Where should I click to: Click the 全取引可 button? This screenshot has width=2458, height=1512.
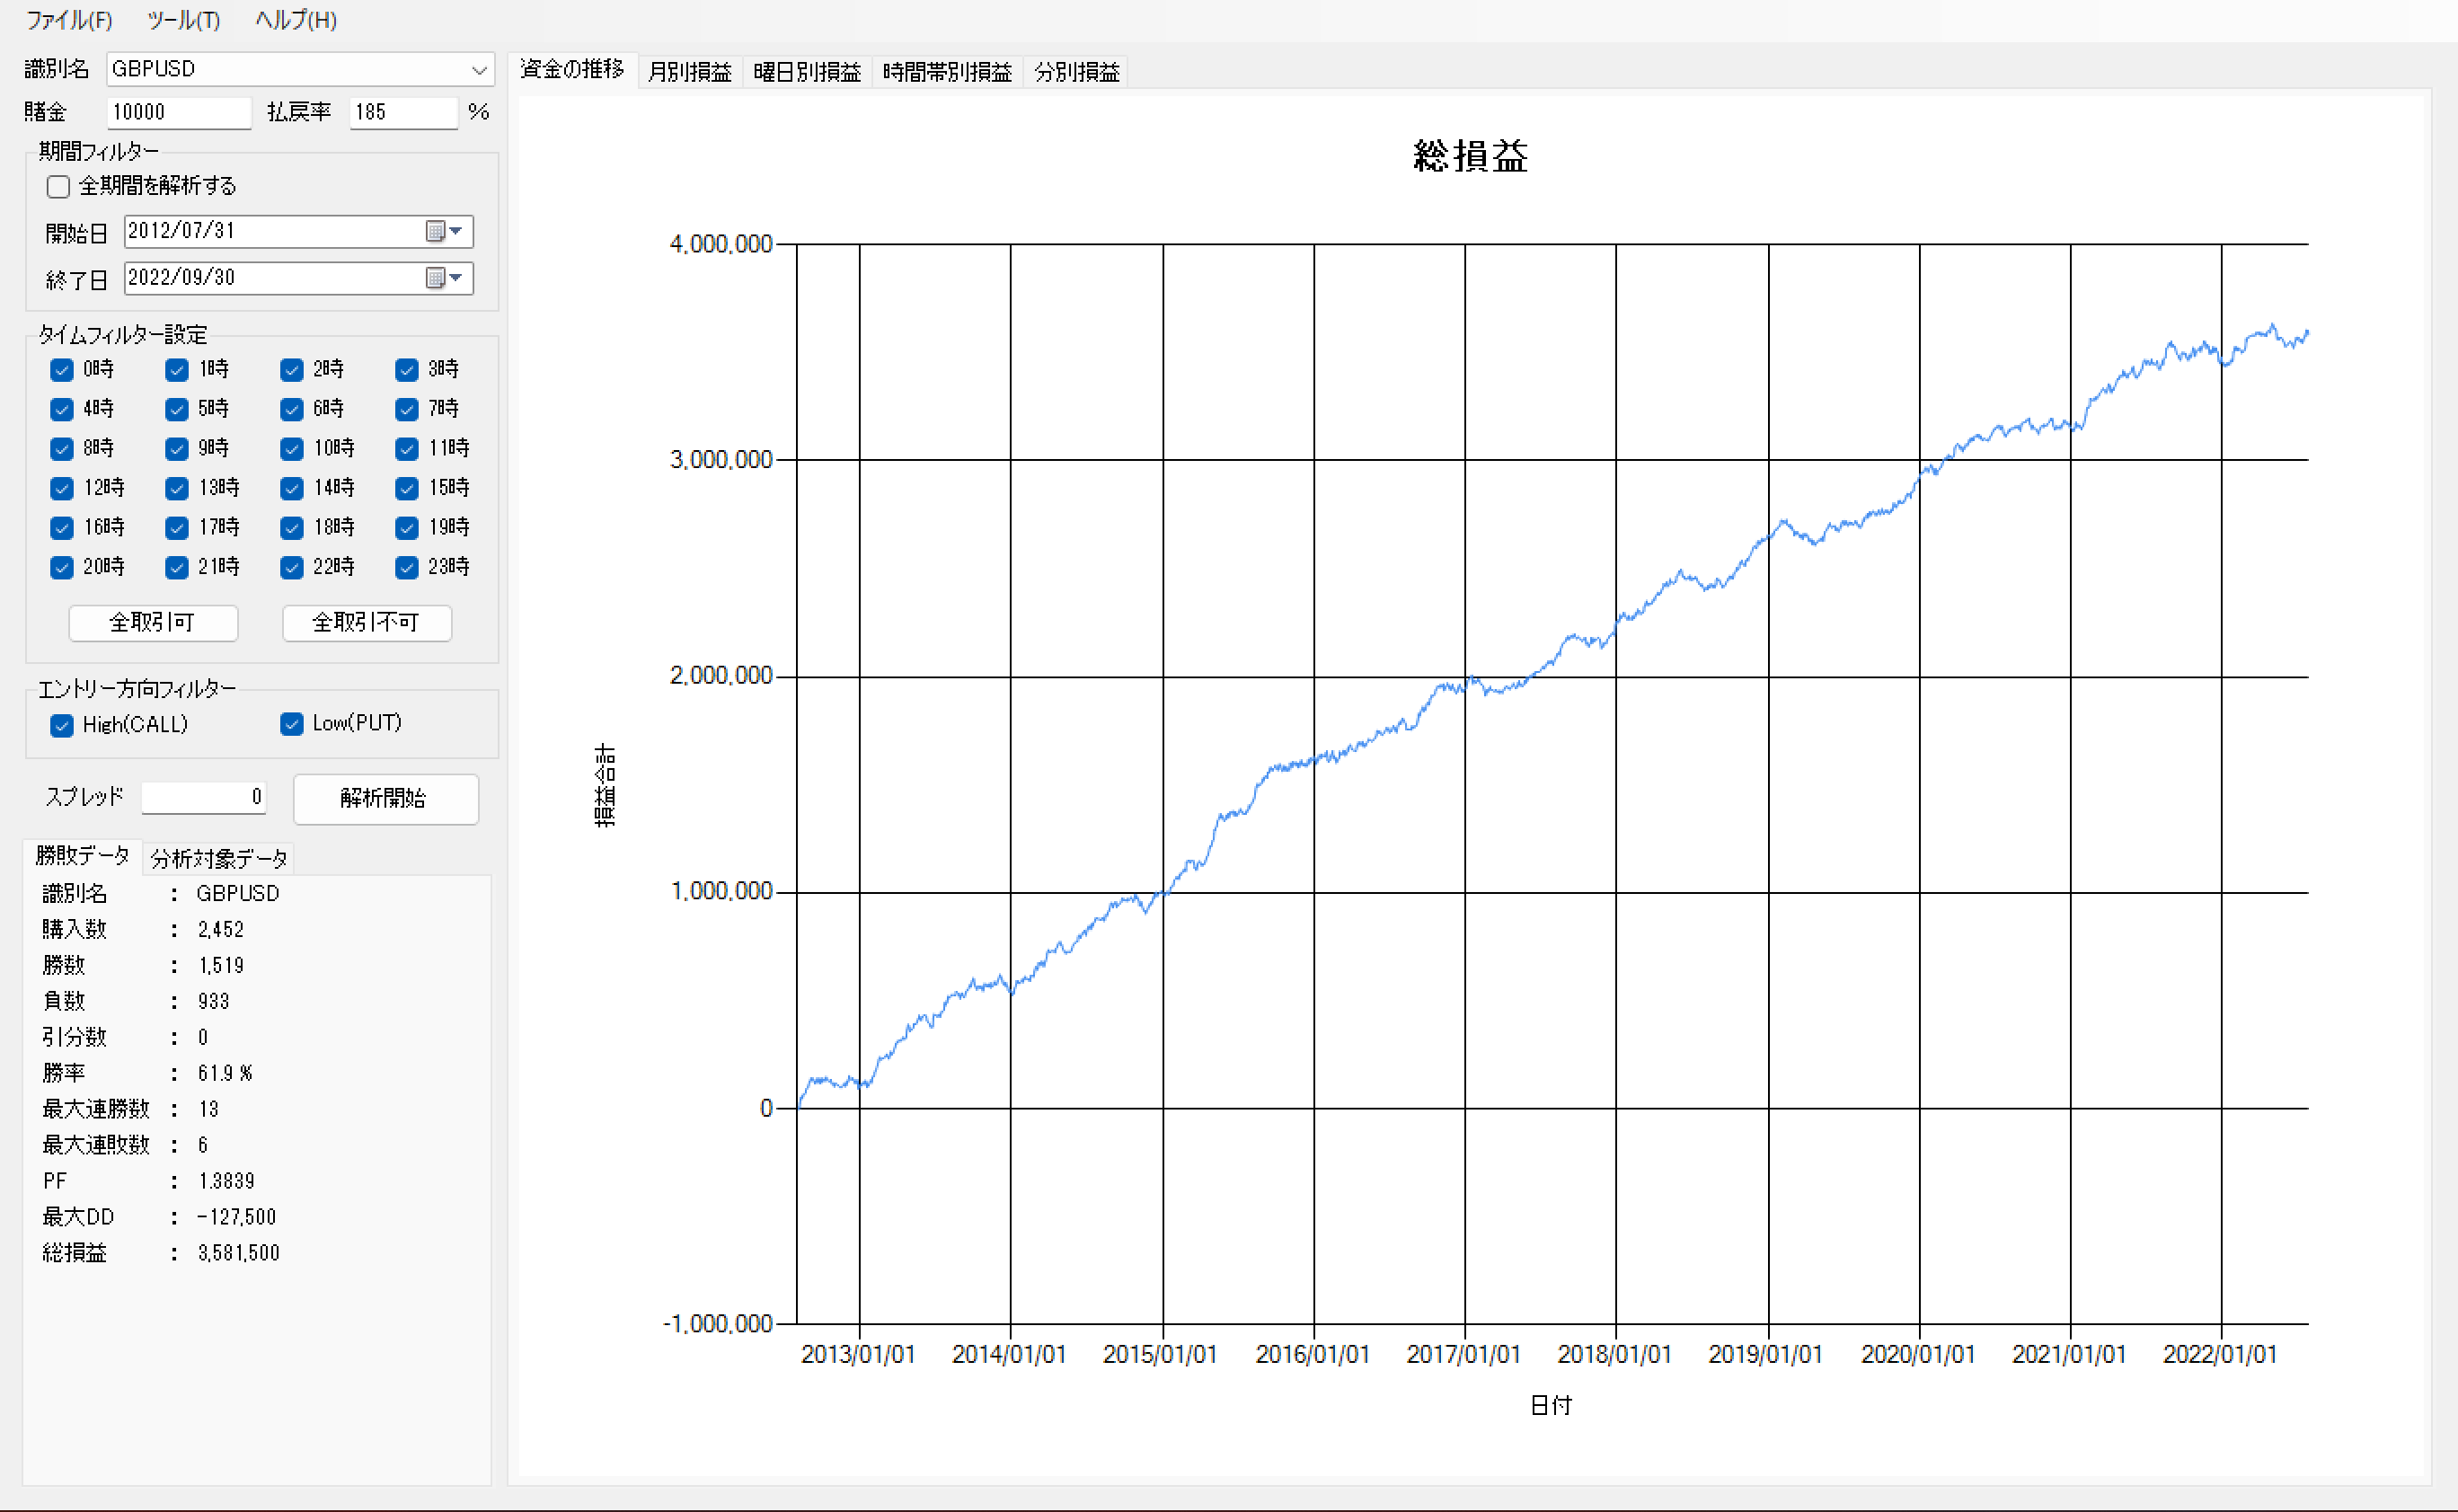point(153,623)
